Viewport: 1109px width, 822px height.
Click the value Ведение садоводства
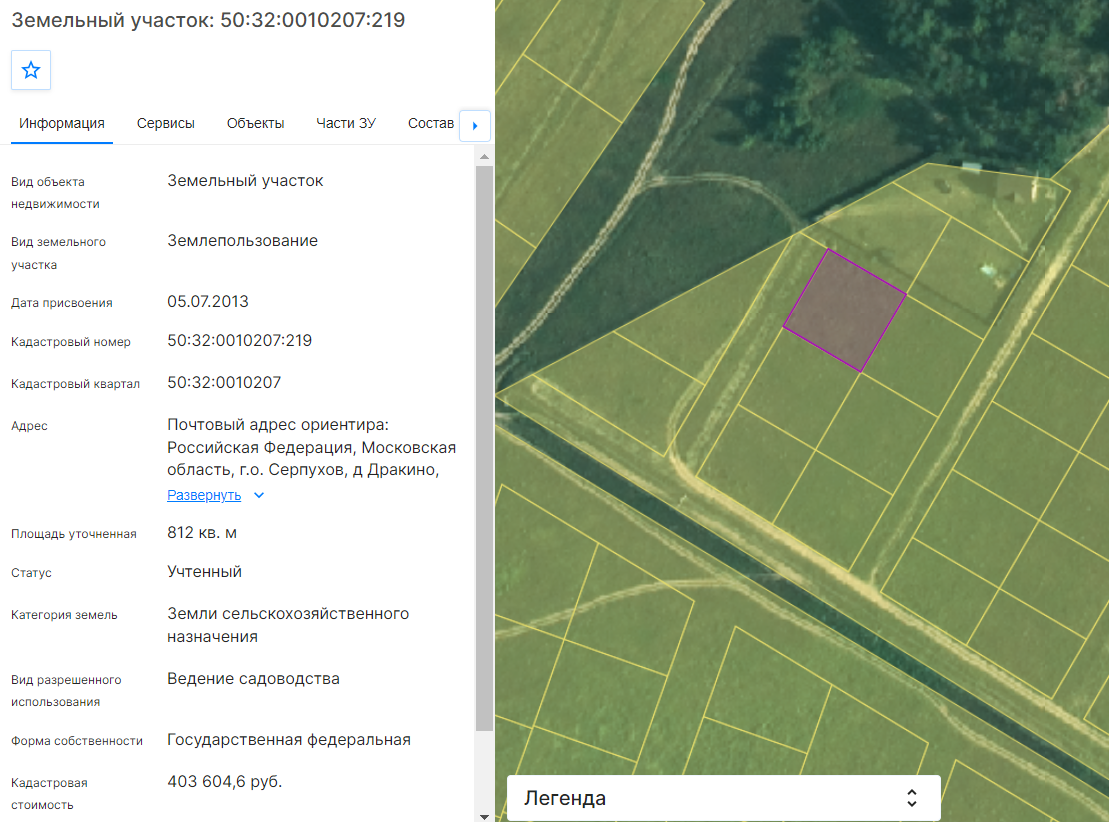pos(253,678)
